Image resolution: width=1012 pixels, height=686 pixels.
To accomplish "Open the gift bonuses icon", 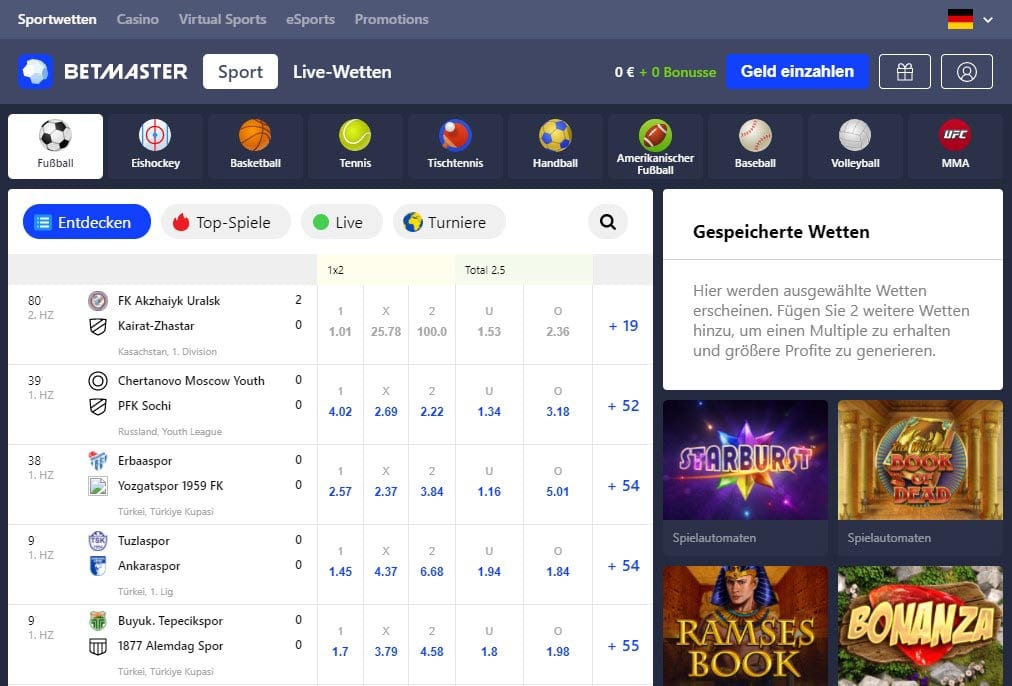I will (x=904, y=72).
